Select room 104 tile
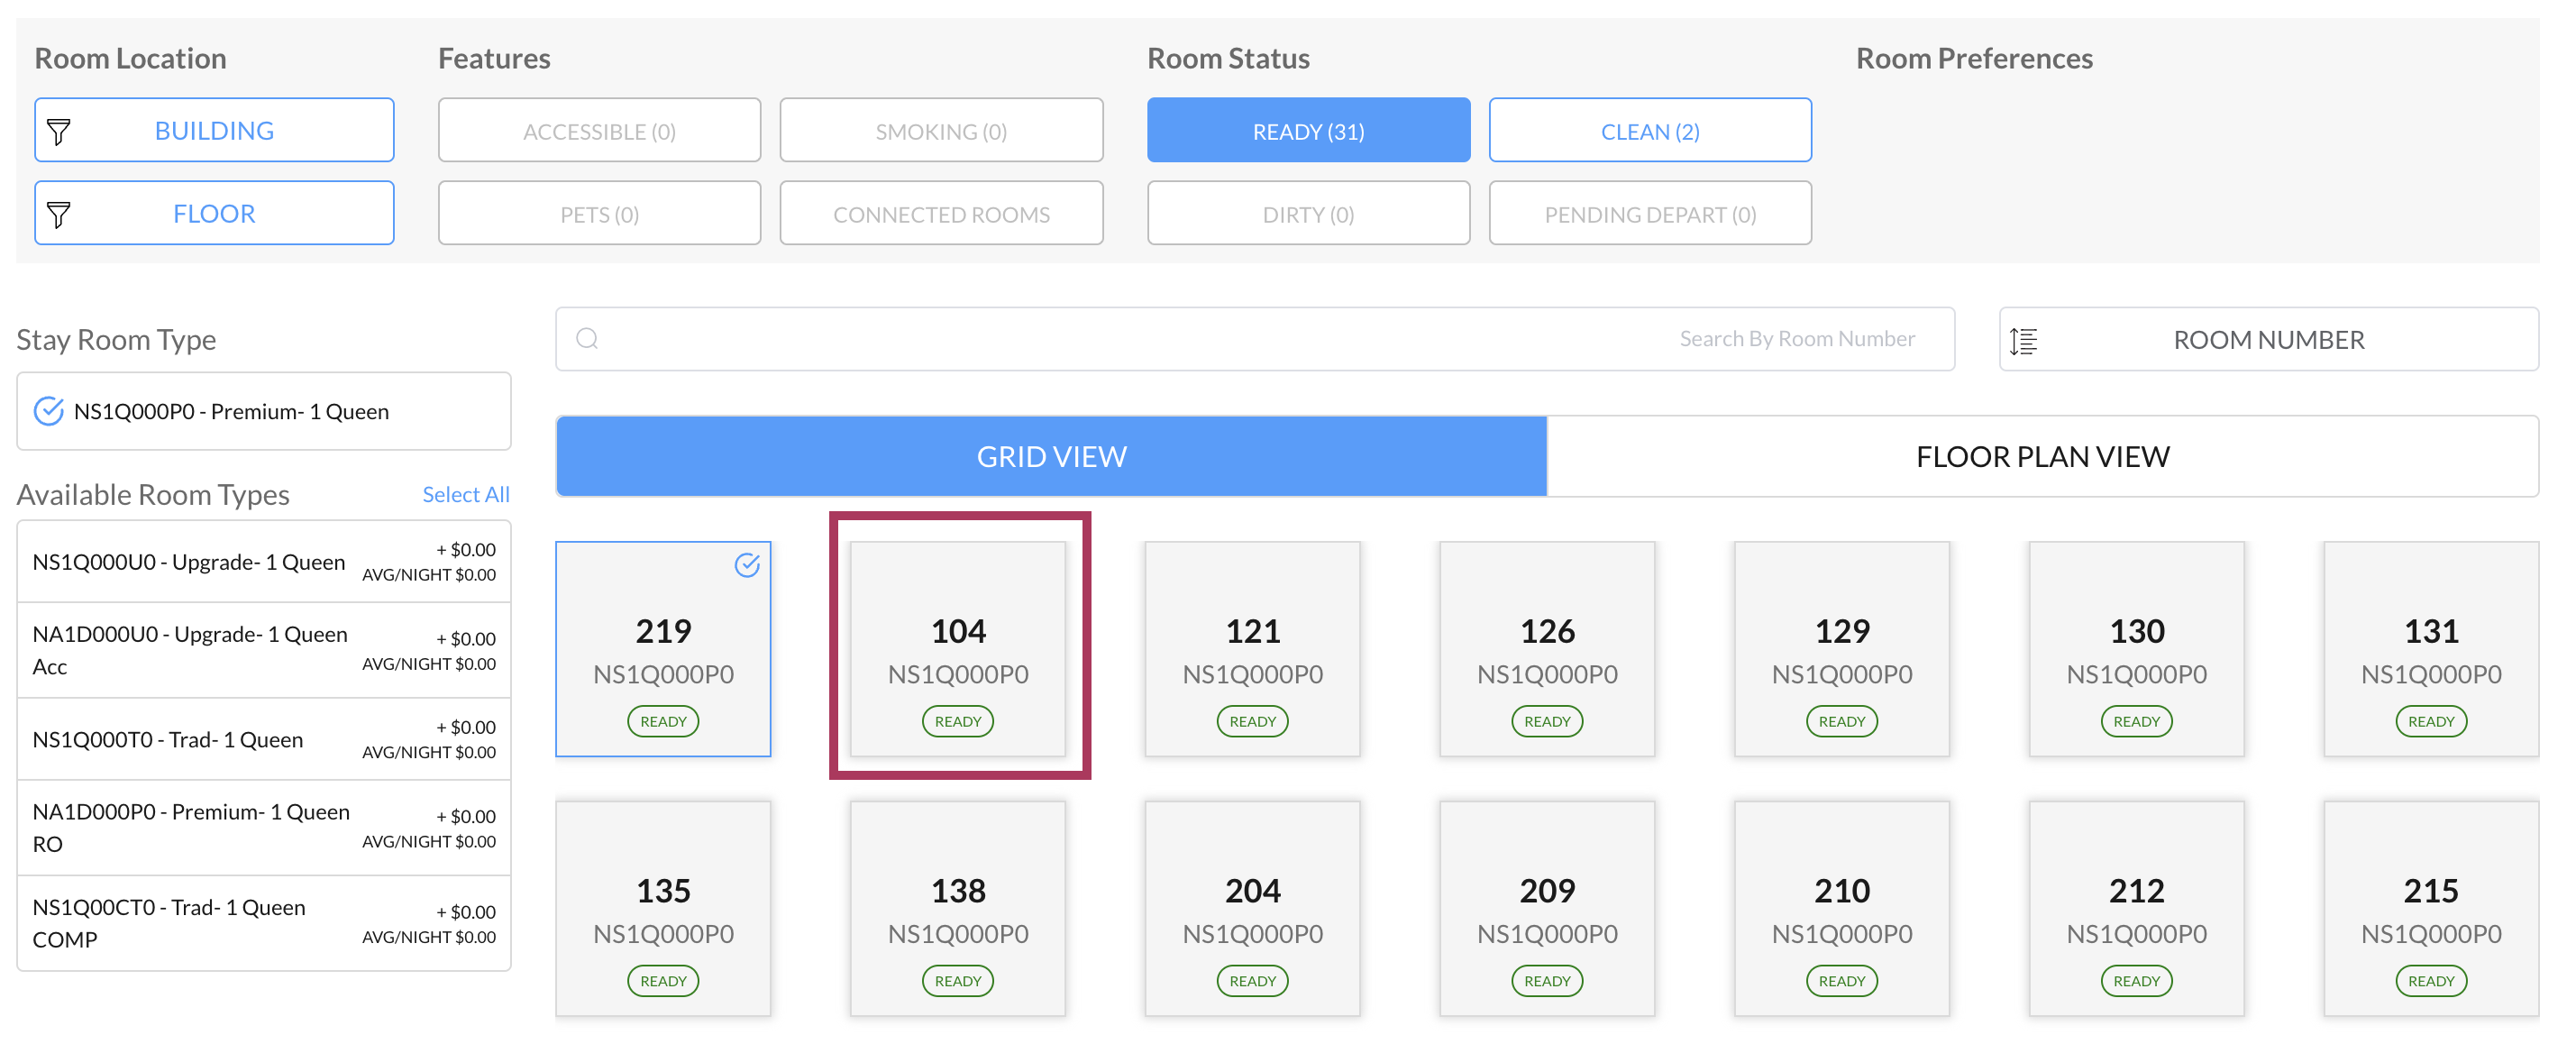2576x1044 pixels. tap(957, 647)
